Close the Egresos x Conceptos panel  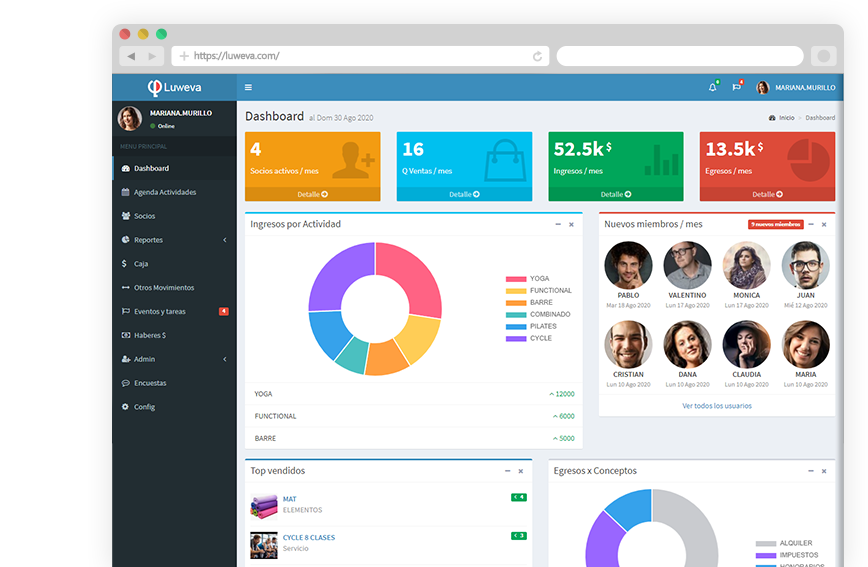(824, 471)
